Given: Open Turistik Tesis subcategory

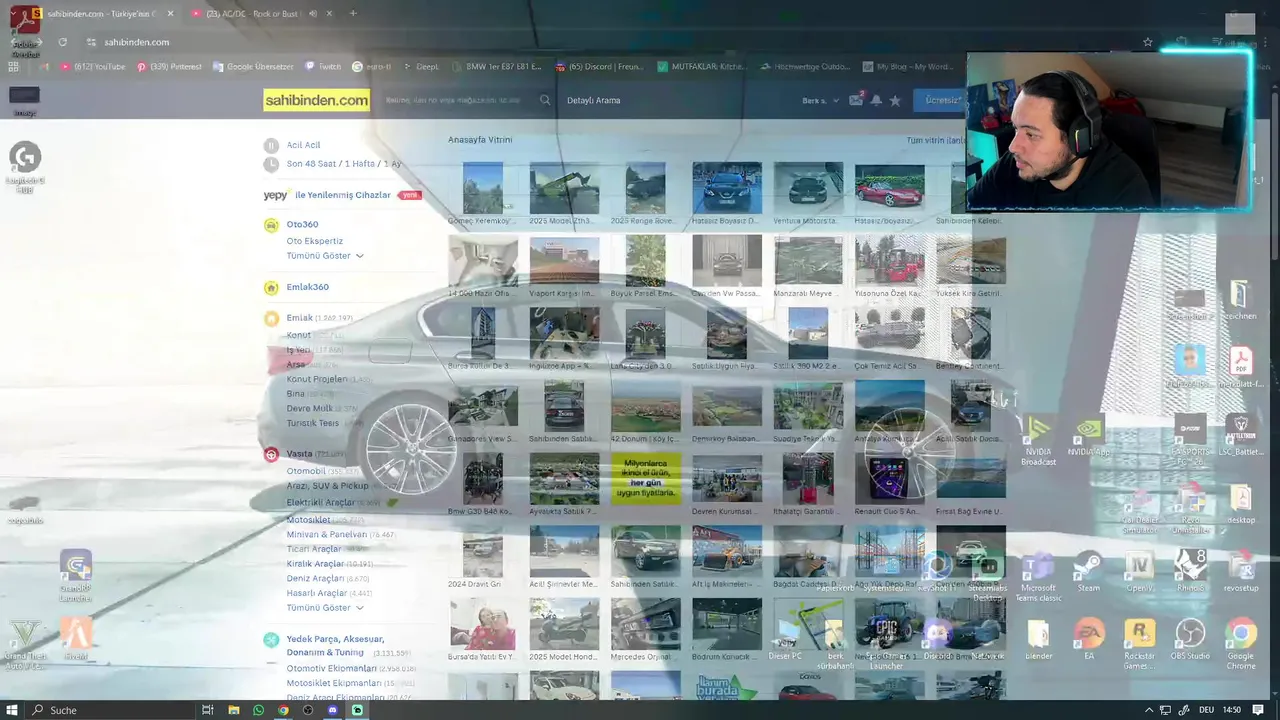Looking at the screenshot, I should point(313,423).
